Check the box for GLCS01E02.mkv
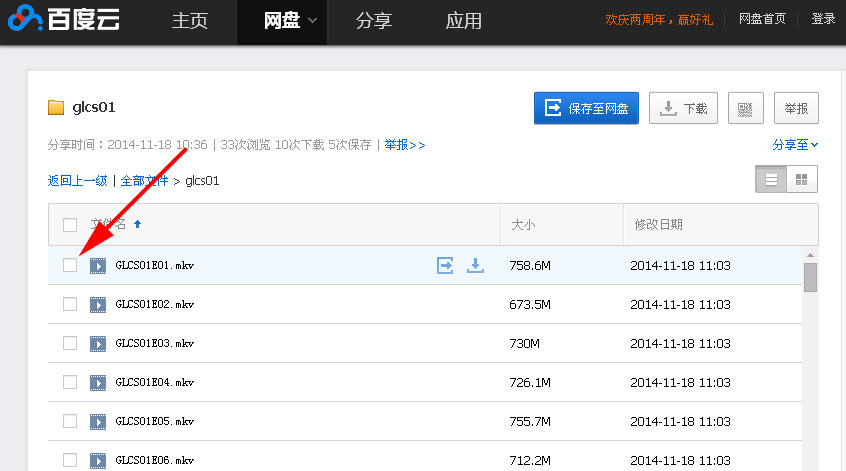Viewport: 846px width, 471px height. 70,304
